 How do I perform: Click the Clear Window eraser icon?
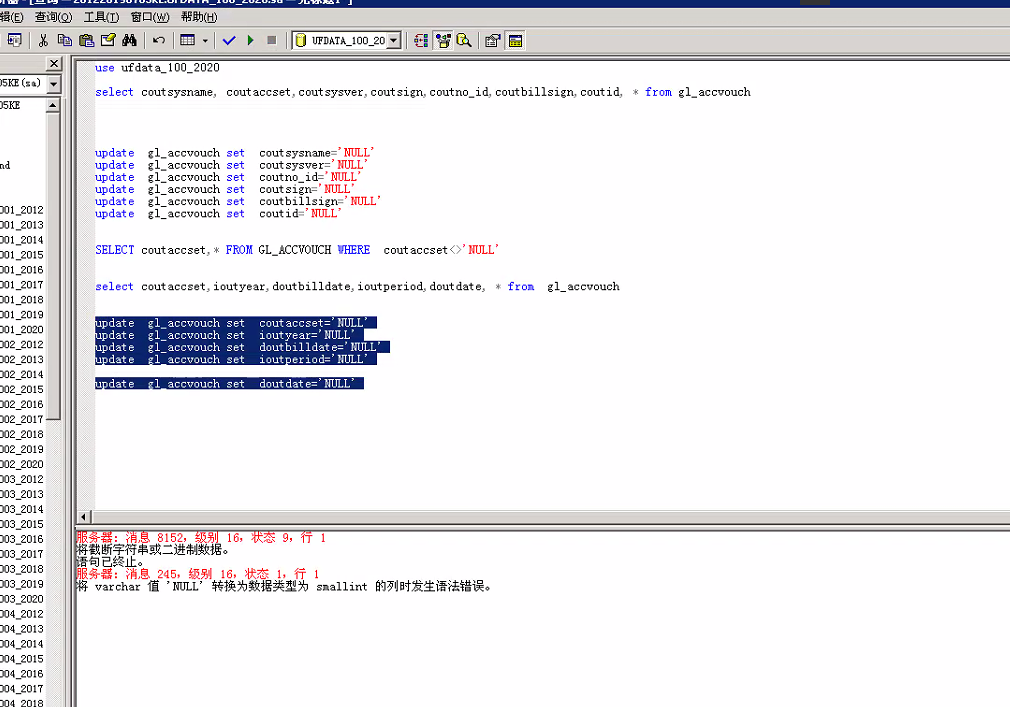108,41
